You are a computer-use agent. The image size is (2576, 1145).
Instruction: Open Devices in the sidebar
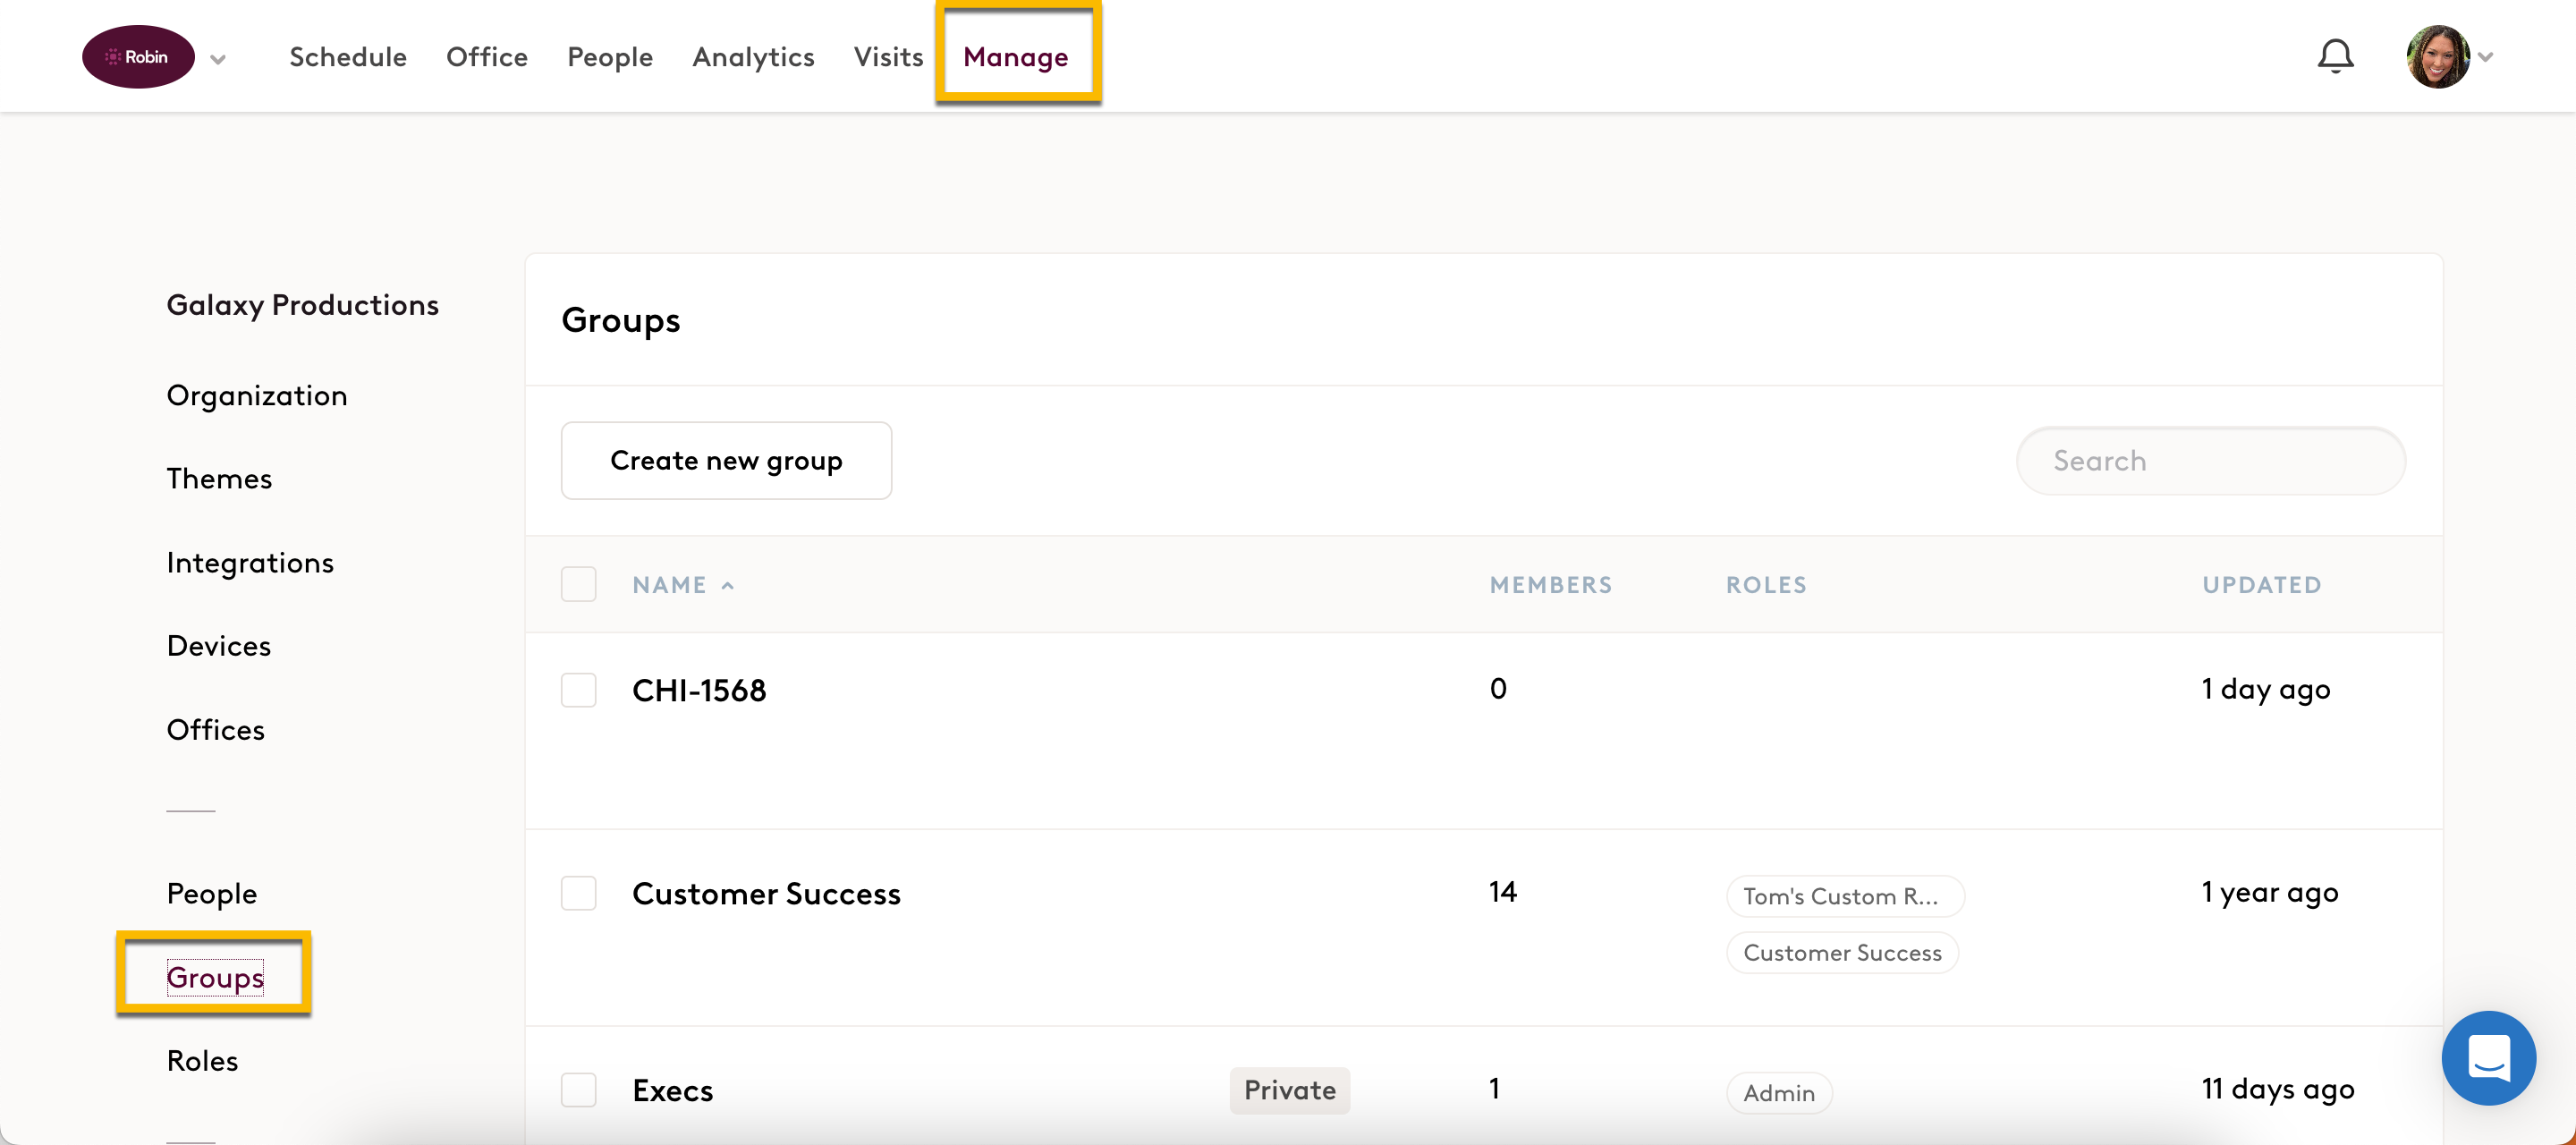coord(219,646)
